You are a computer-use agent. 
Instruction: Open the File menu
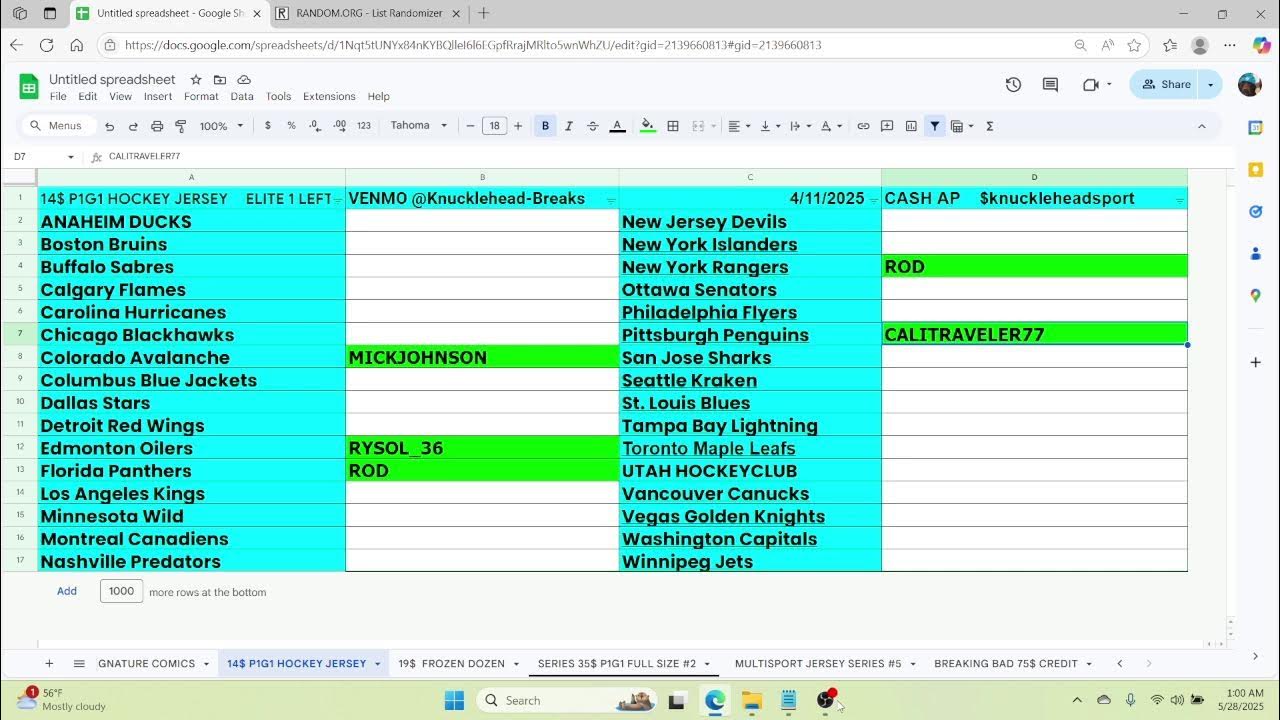coord(58,97)
